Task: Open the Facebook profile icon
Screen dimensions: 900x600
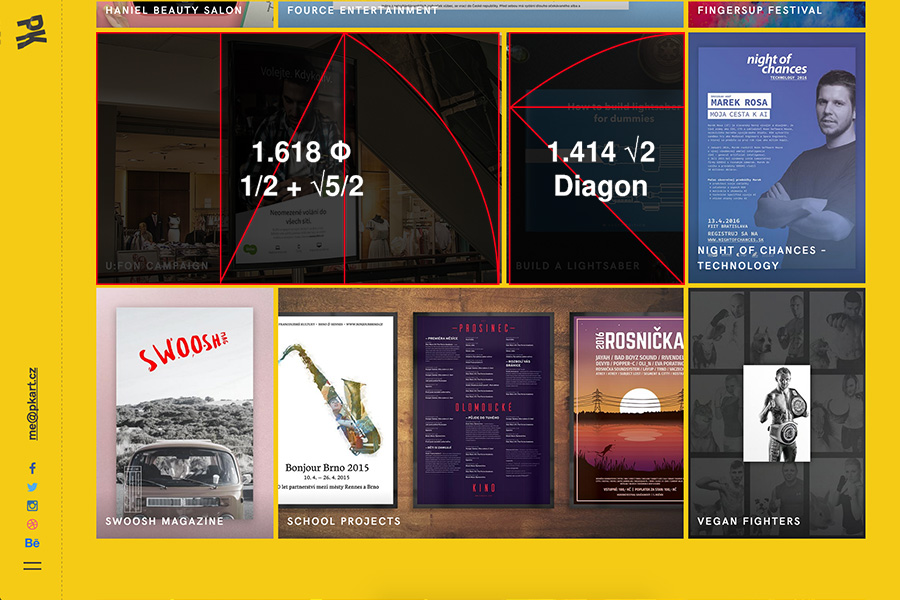Action: 32,468
